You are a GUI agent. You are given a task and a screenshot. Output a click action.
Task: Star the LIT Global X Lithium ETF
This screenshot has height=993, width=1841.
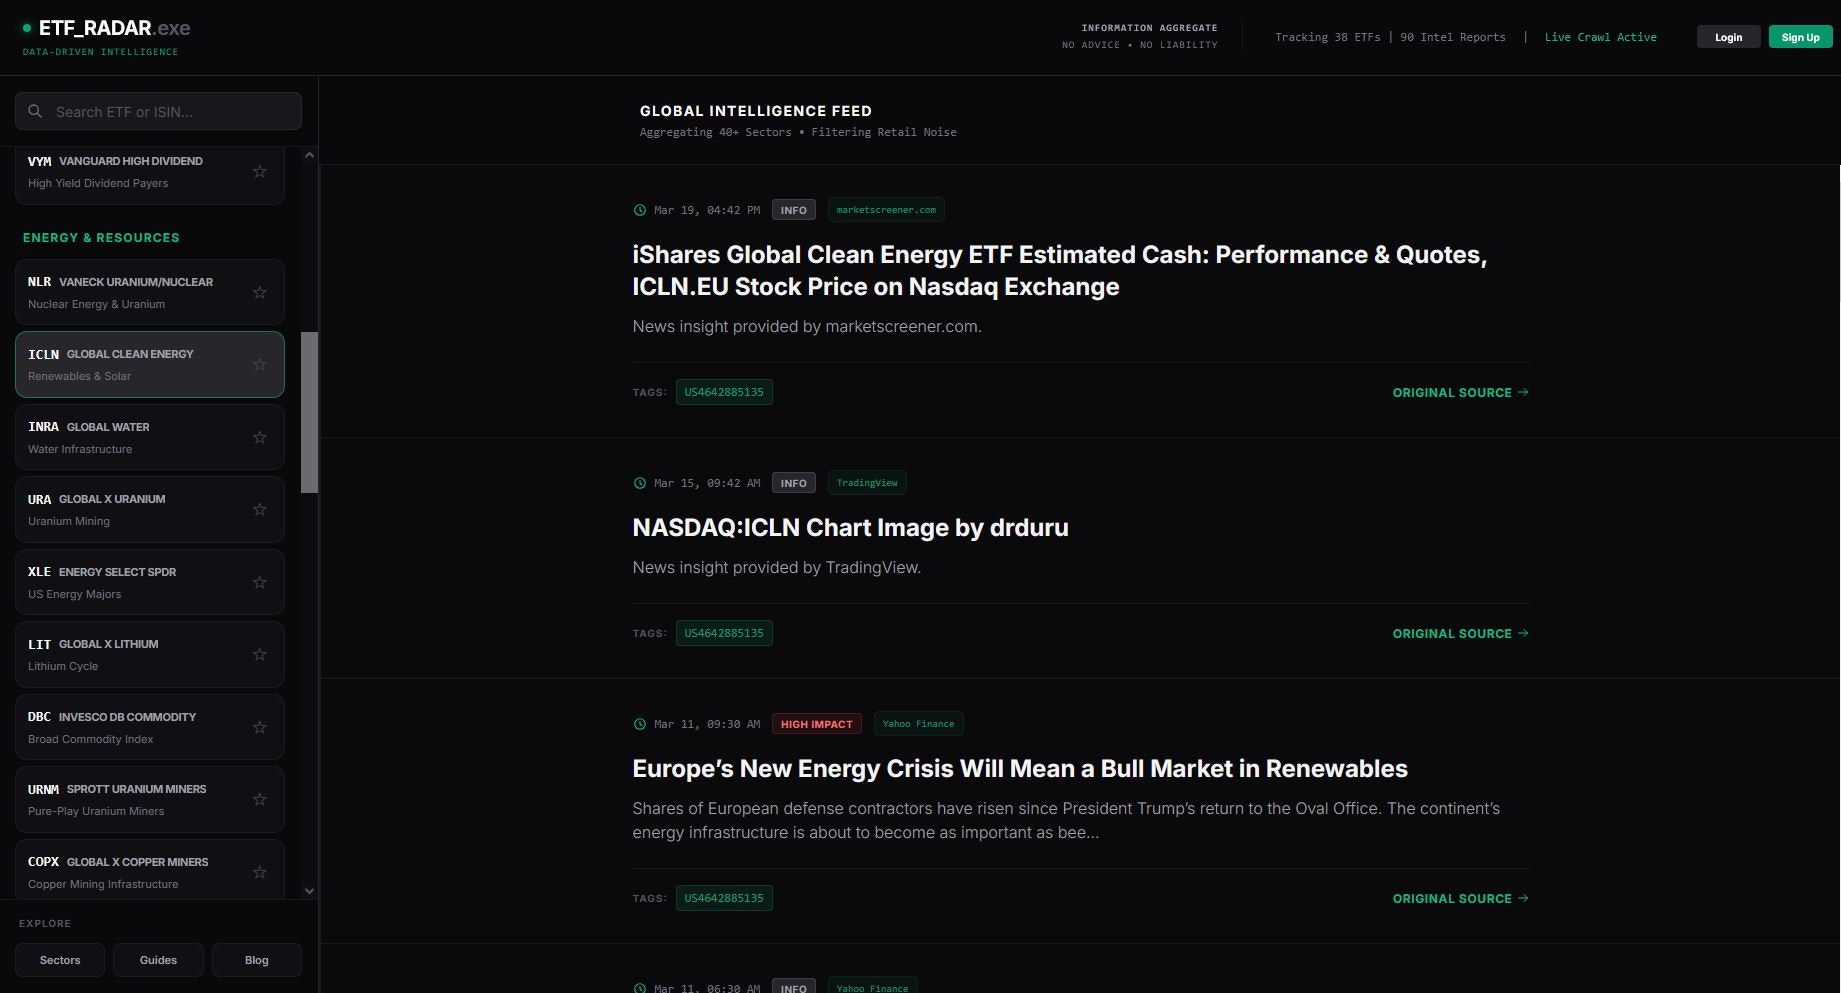[x=259, y=655]
